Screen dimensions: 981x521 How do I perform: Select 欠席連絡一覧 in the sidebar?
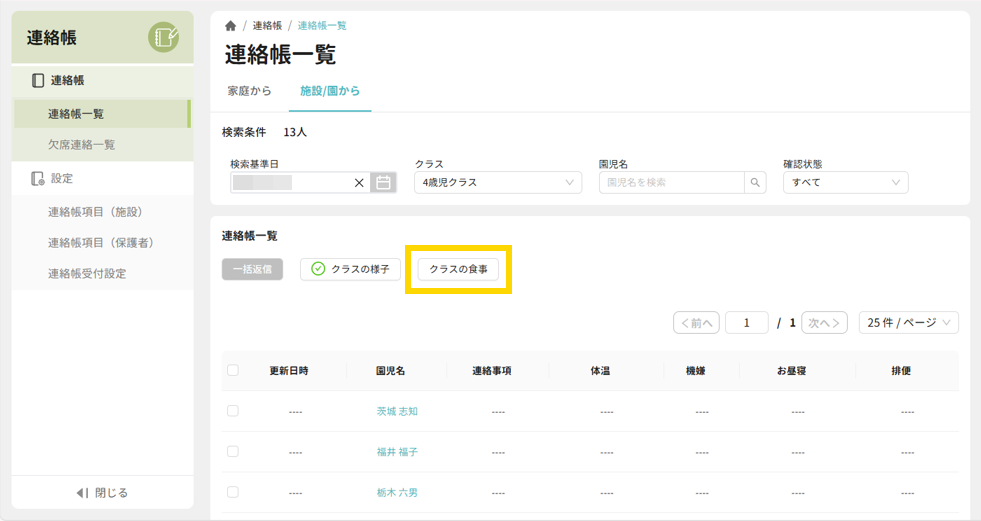pyautogui.click(x=82, y=145)
